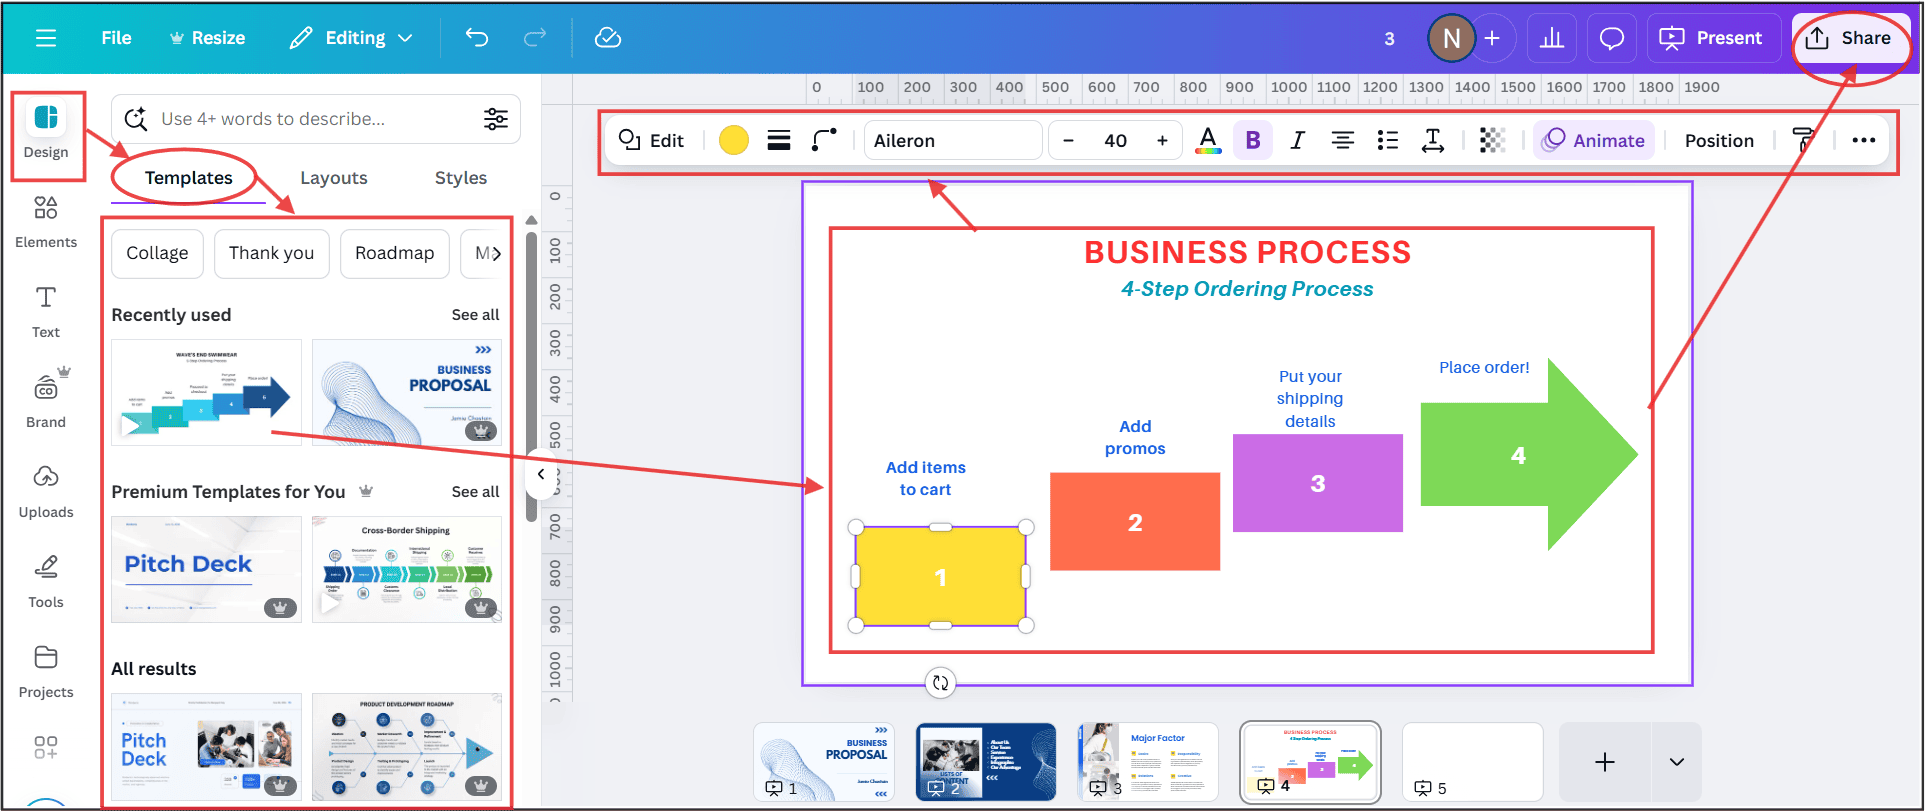Screen dimensions: 1925x812
Task: Open the analytics bar chart icon
Action: point(1552,38)
